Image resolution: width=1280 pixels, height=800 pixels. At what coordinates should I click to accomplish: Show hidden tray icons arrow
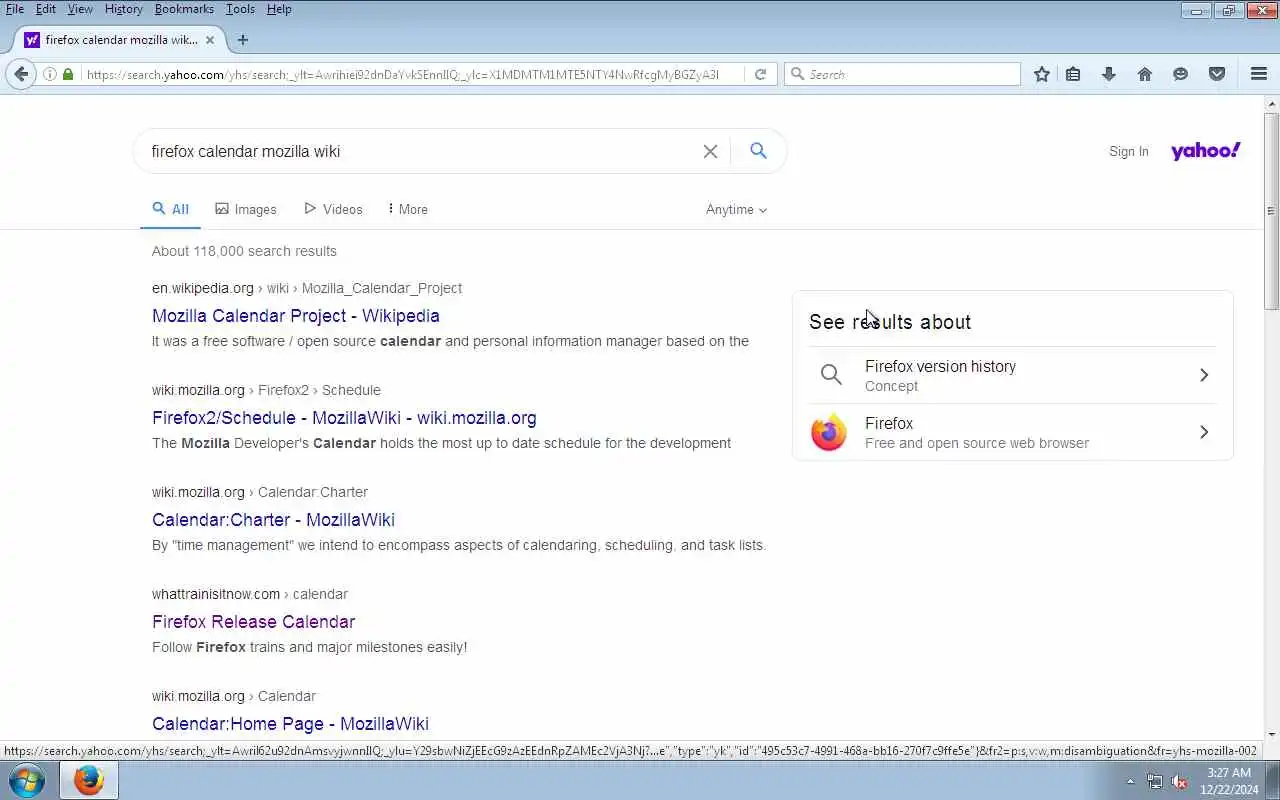[1130, 782]
